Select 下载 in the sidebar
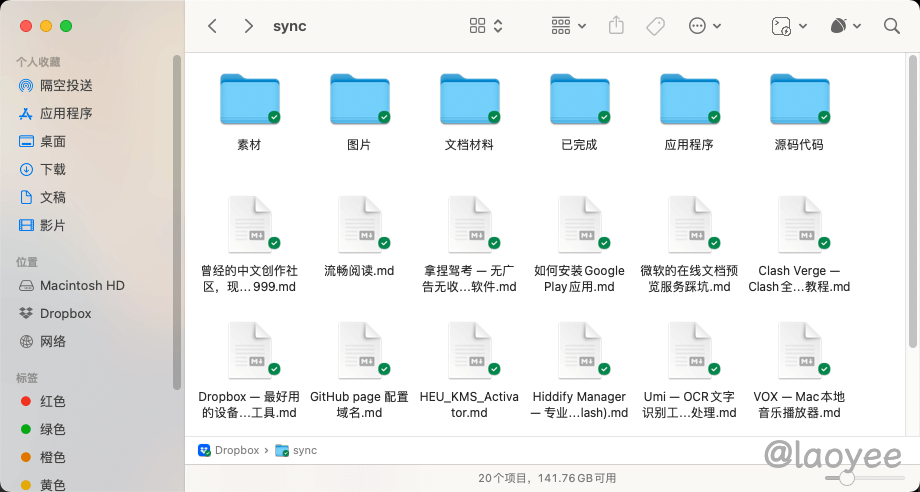920x492 pixels. click(x=53, y=169)
